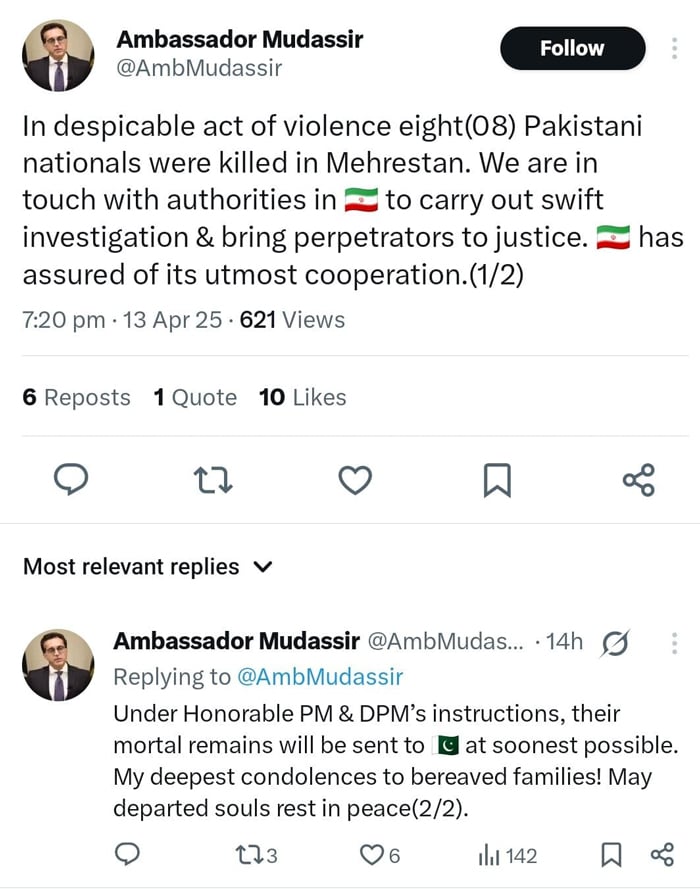700x889 pixels.
Task: Like the main tweet
Action: click(x=355, y=481)
